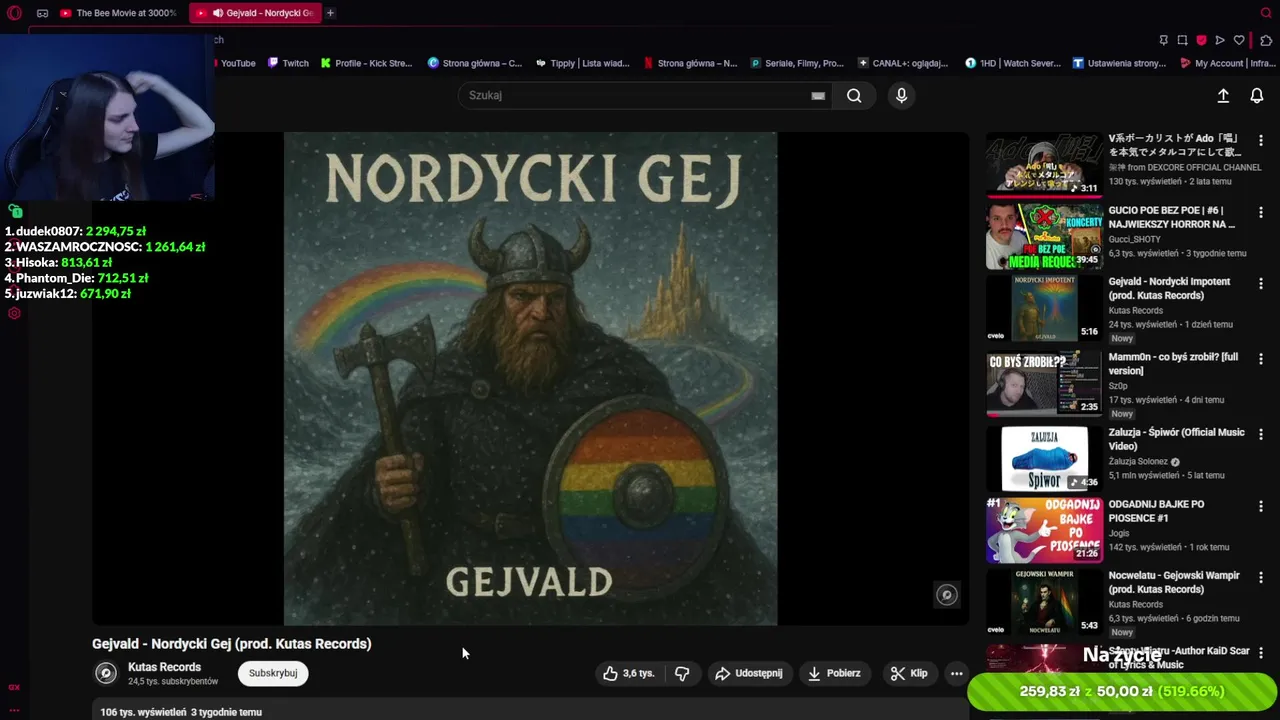Click the watermark icon in video player corner

click(946, 595)
